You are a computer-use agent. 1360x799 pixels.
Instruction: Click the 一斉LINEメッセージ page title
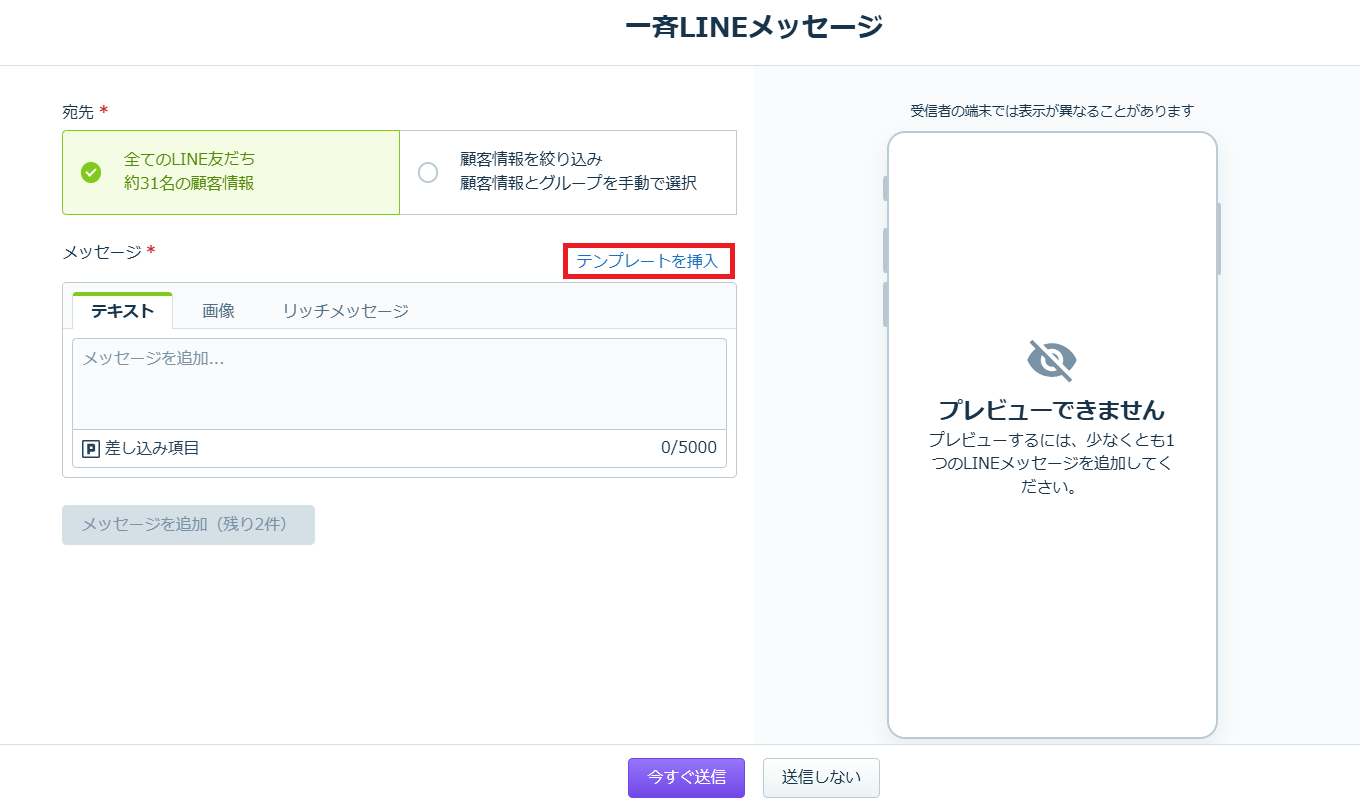pyautogui.click(x=754, y=27)
